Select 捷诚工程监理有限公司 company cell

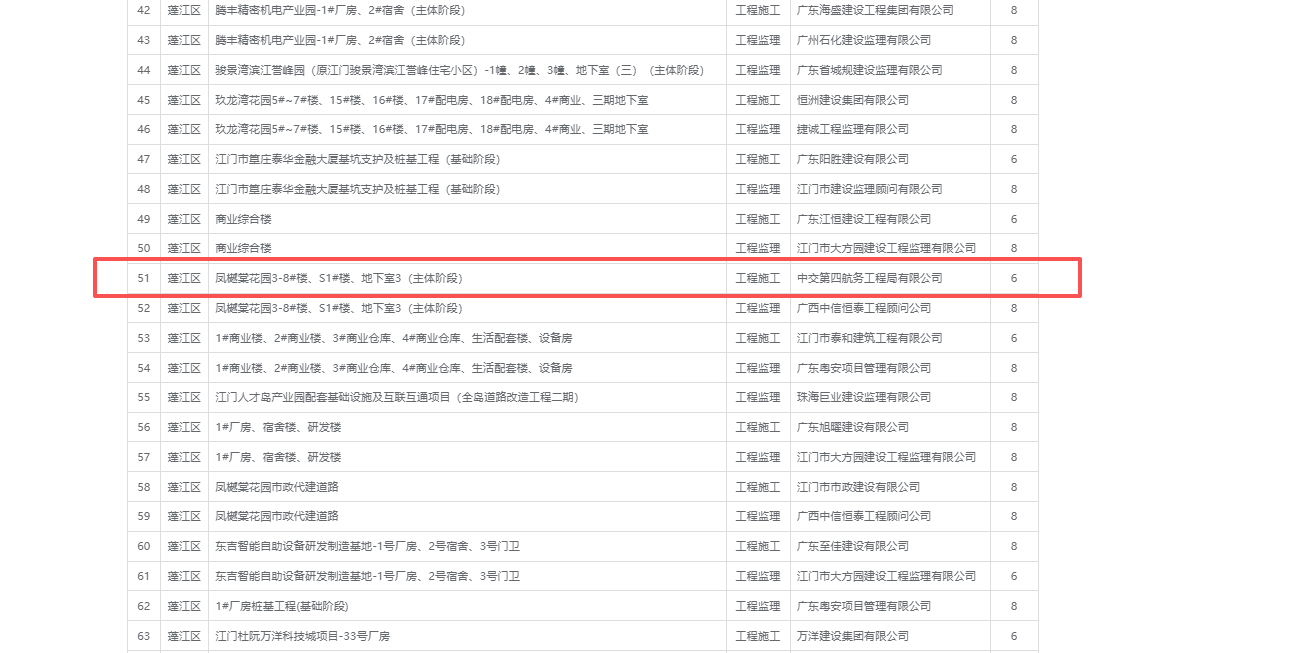click(x=852, y=129)
